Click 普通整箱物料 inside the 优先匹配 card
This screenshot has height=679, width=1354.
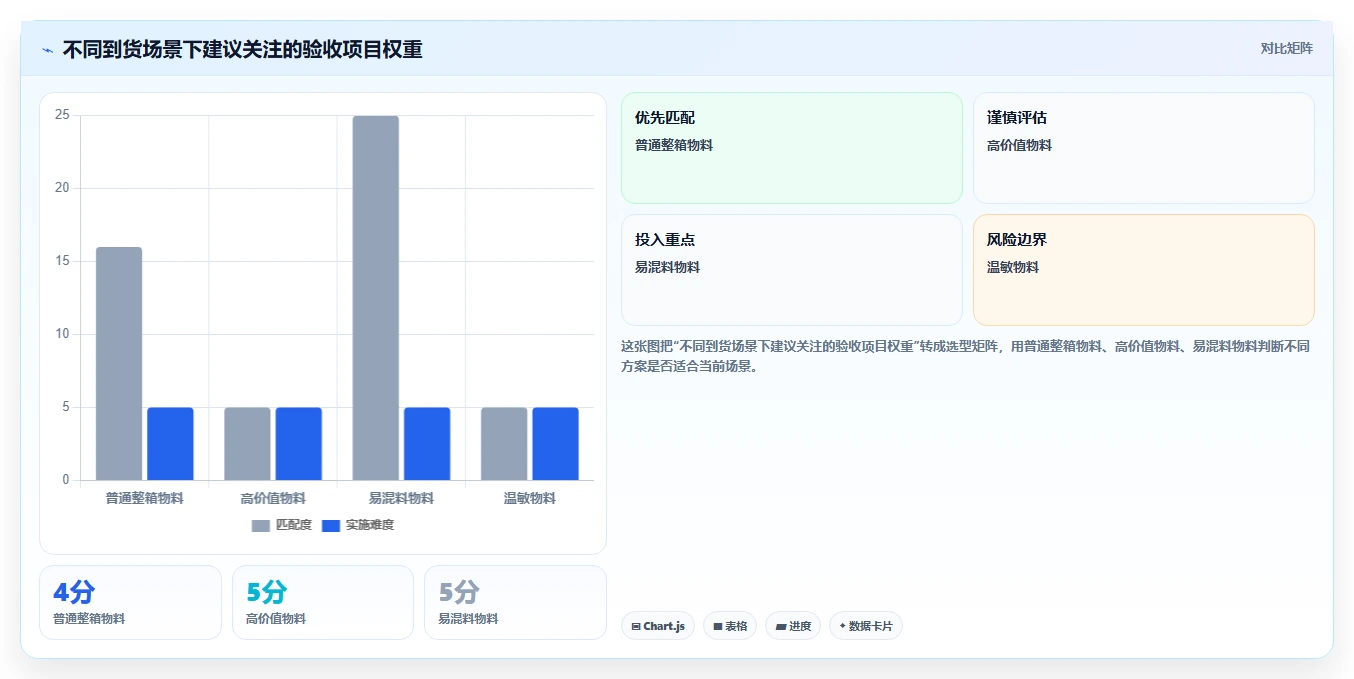click(674, 145)
